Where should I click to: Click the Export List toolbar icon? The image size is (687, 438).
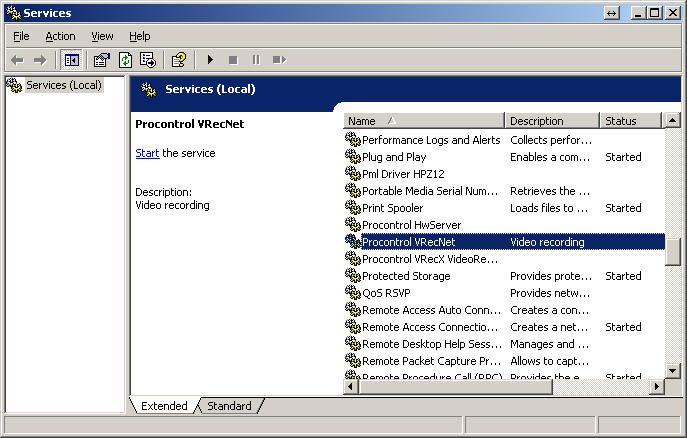tap(148, 60)
